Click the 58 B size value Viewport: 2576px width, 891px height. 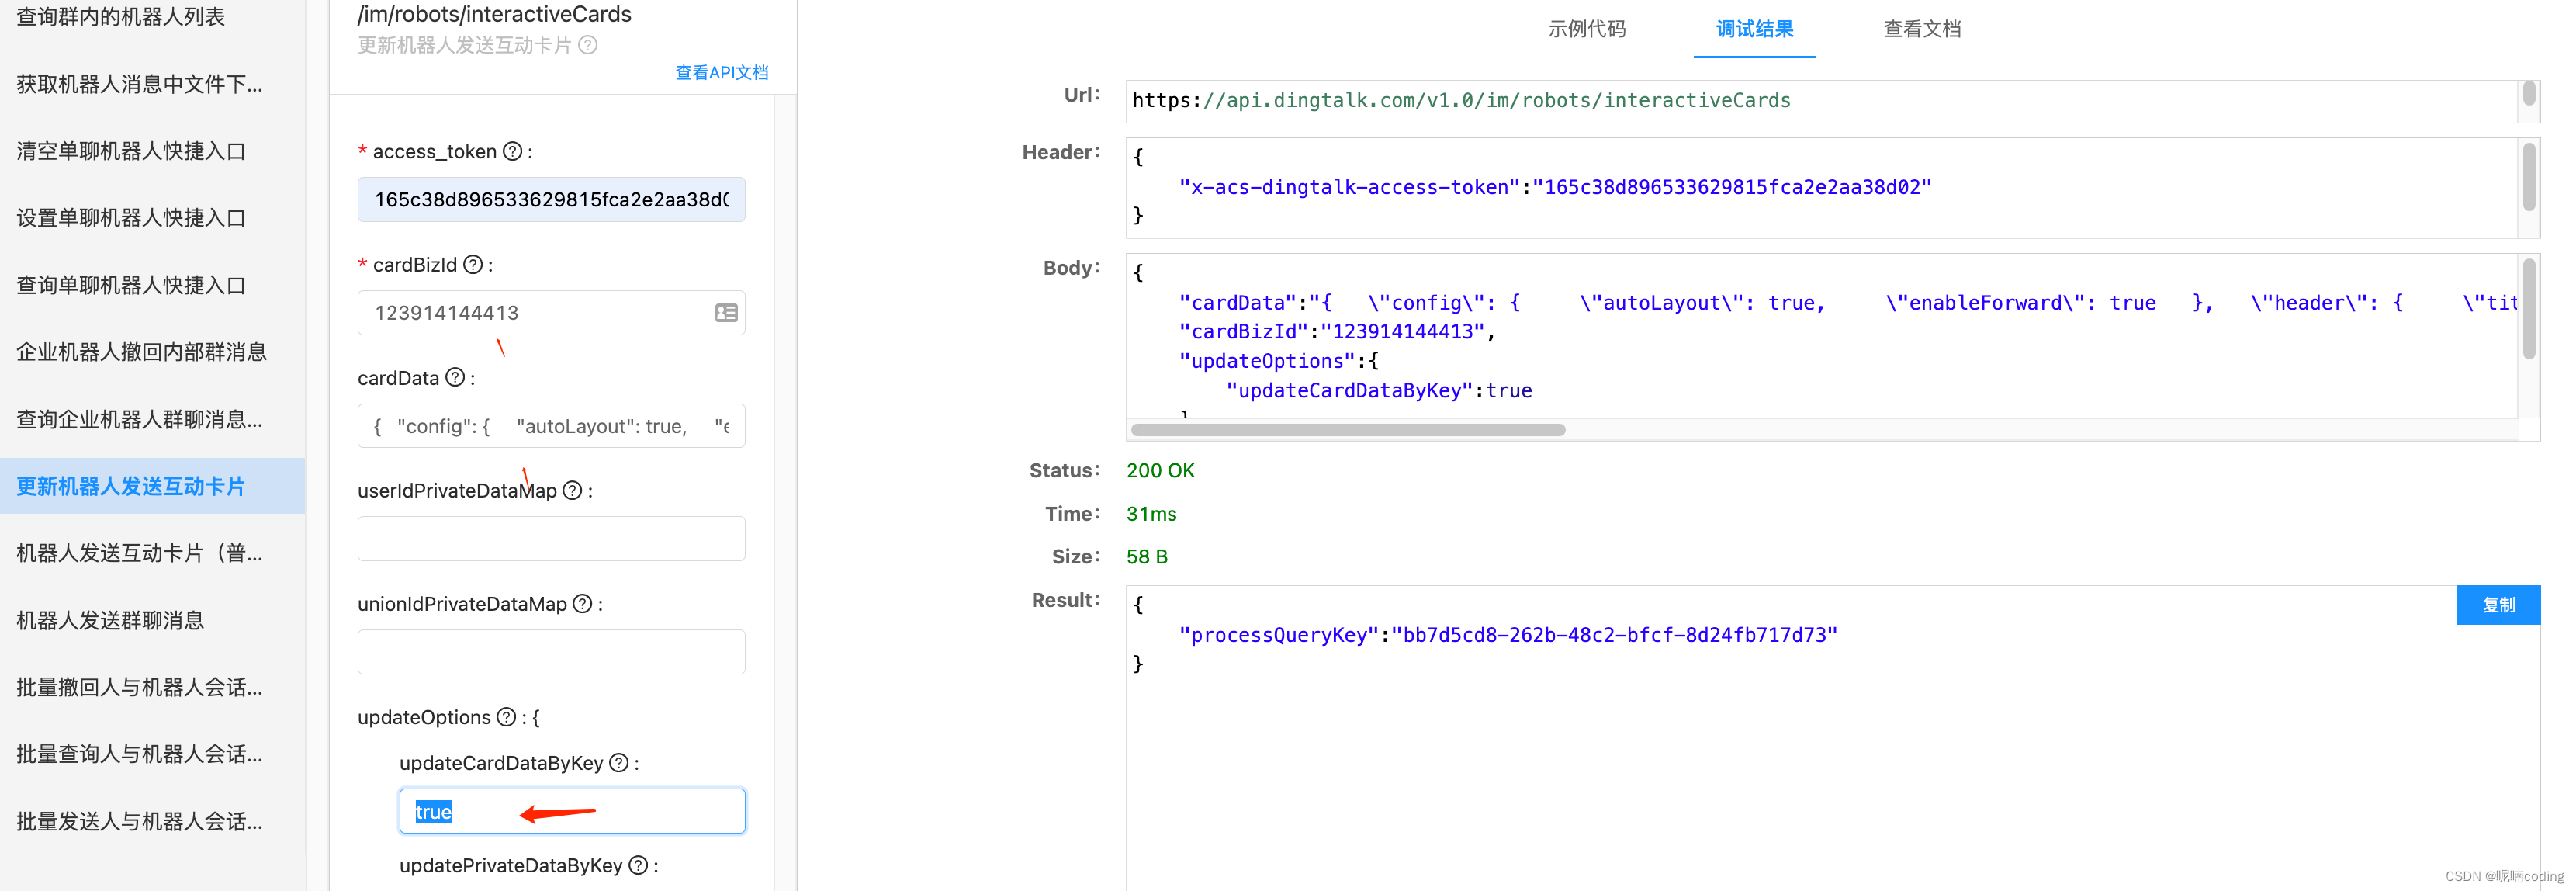[1147, 556]
